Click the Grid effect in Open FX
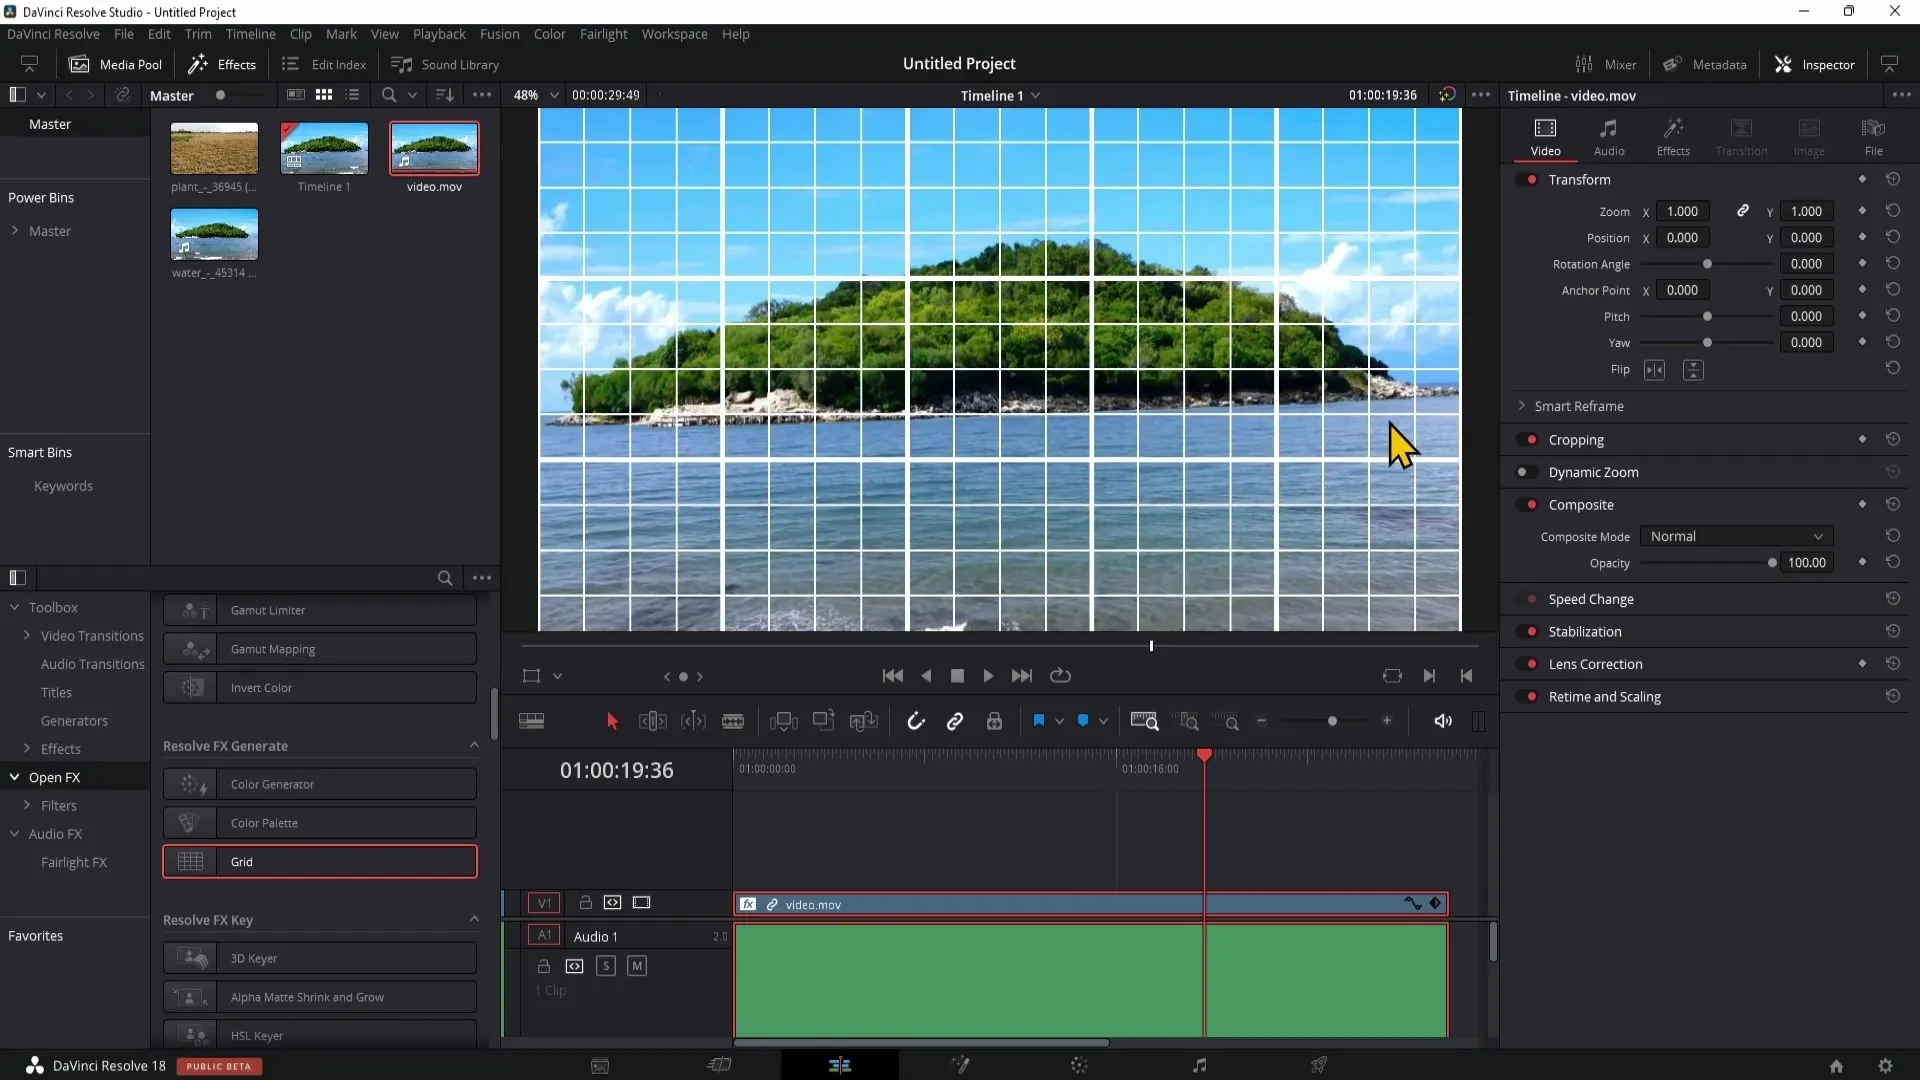1920x1080 pixels. click(320, 861)
